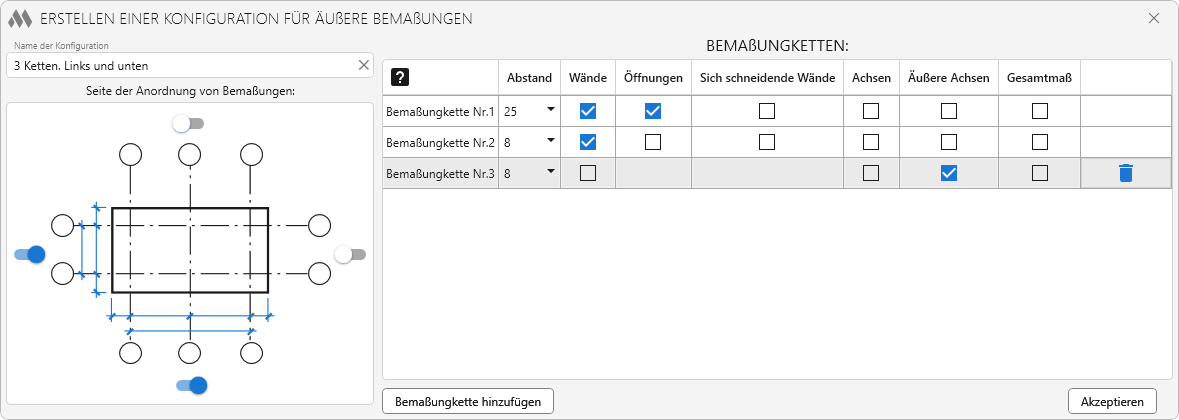Viewport: 1179px width, 420px height.
Task: Click the configuration name text field
Action: [180, 65]
